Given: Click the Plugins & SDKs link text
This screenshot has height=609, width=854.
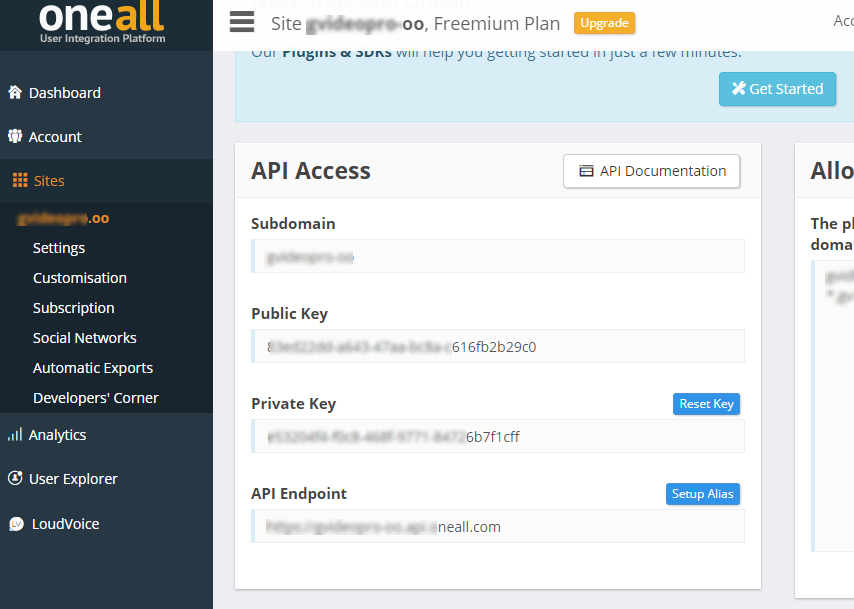Looking at the screenshot, I should [x=337, y=53].
